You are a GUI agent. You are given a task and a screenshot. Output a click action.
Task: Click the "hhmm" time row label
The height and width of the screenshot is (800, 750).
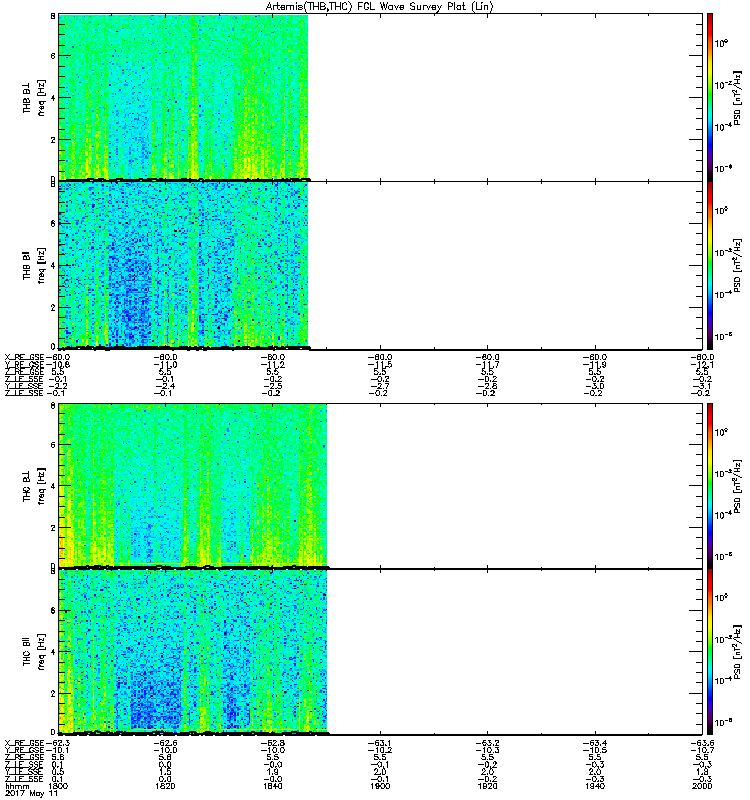[17, 786]
